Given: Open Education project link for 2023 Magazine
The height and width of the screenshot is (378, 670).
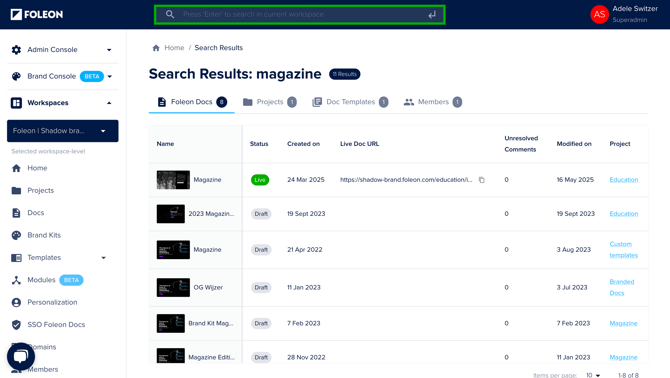Looking at the screenshot, I should pyautogui.click(x=623, y=214).
